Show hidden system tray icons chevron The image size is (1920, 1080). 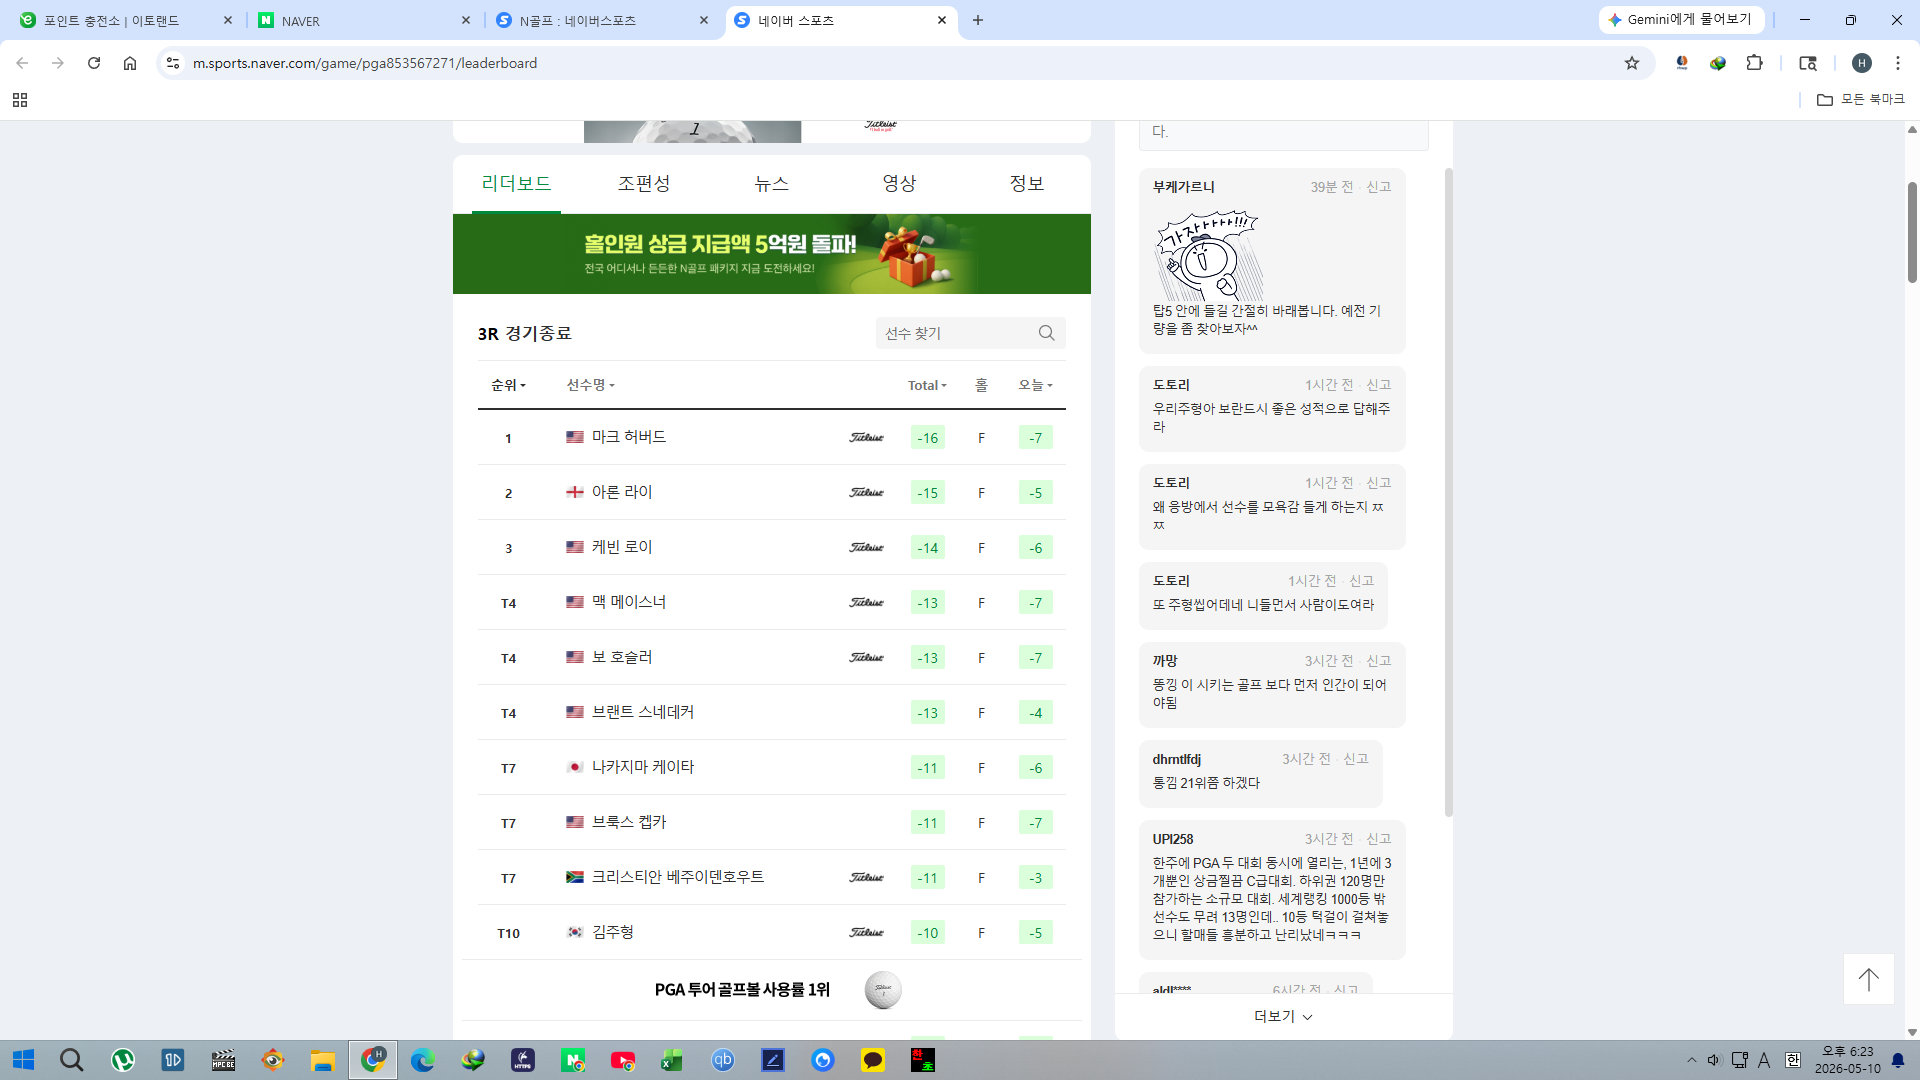coord(1691,1060)
